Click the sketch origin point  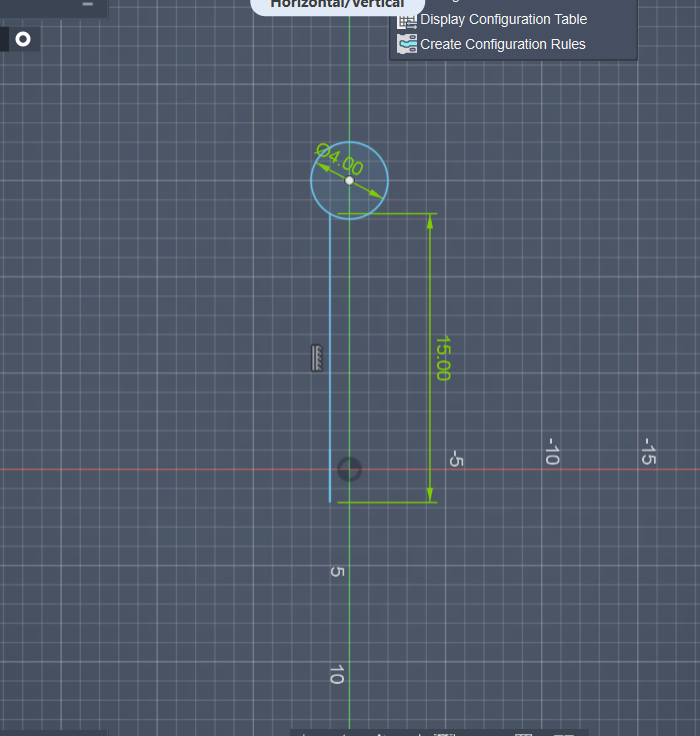tap(349, 469)
